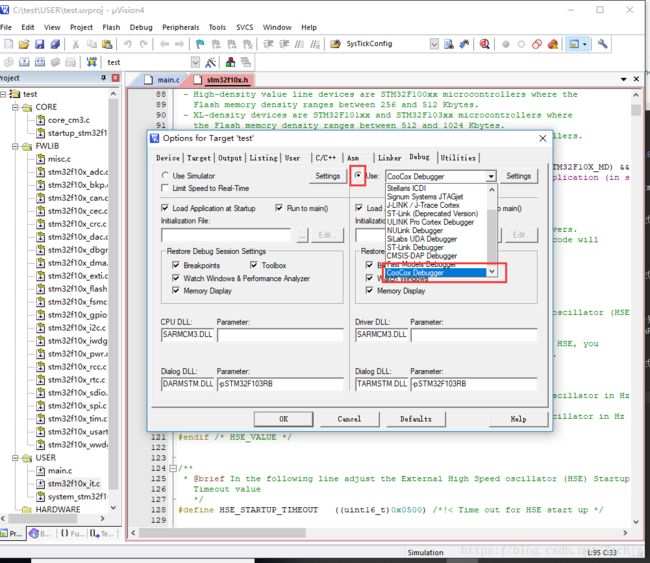Start the debug session with magnifier icon
The image size is (650, 563).
point(484,44)
